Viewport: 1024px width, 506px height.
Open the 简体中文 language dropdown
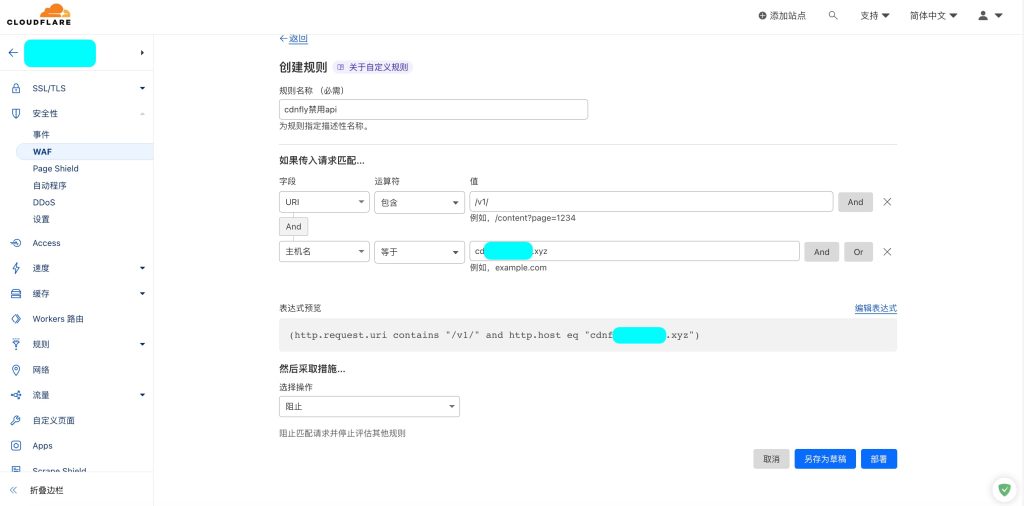tap(934, 16)
